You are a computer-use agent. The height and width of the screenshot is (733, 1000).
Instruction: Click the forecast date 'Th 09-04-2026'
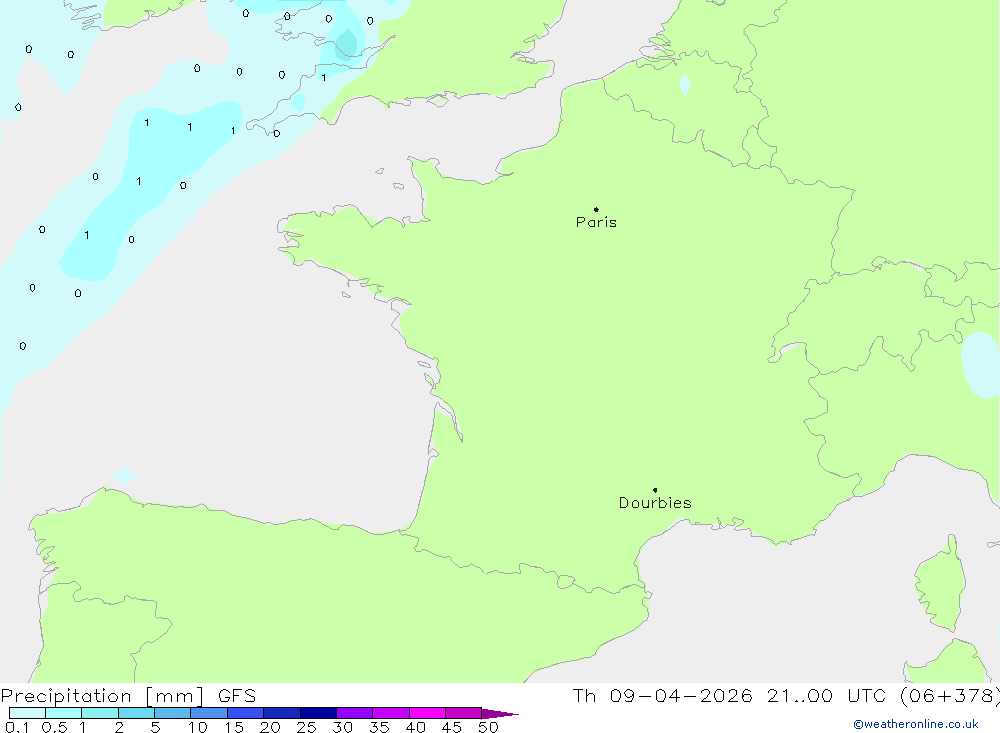[x=662, y=696]
